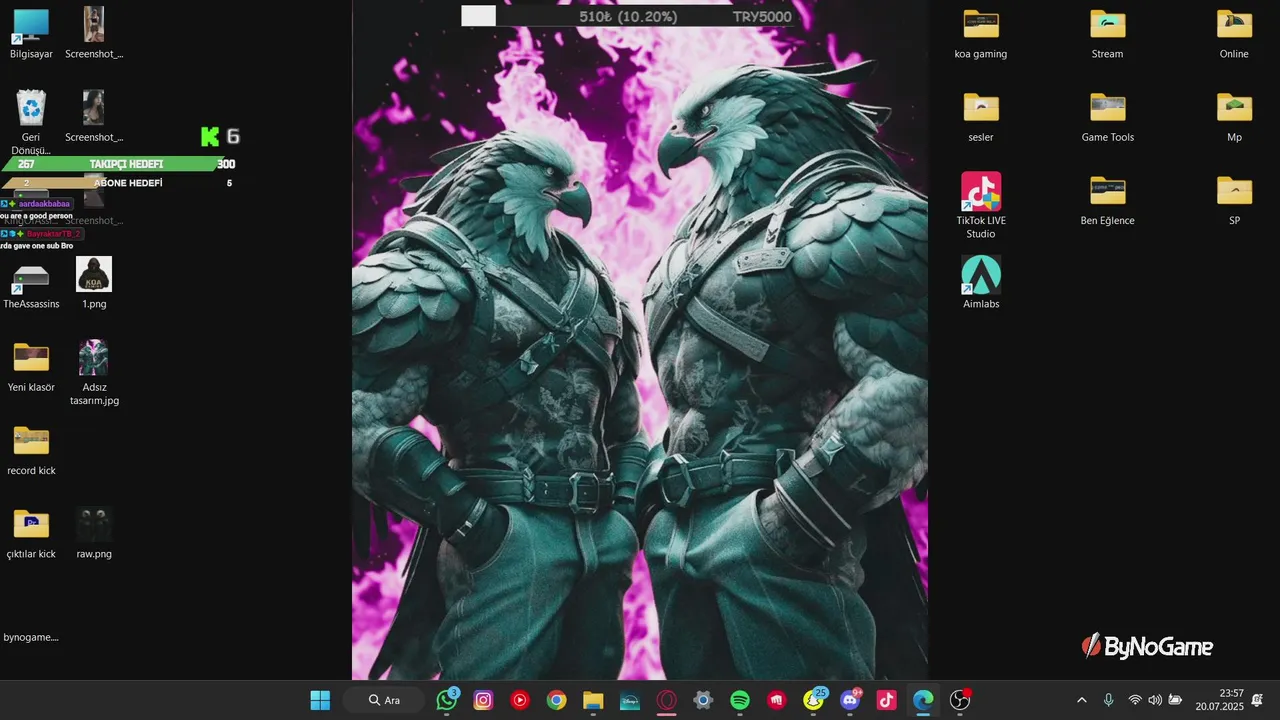This screenshot has width=1280, height=720.
Task: Select the raw.png file
Action: pyautogui.click(x=94, y=533)
